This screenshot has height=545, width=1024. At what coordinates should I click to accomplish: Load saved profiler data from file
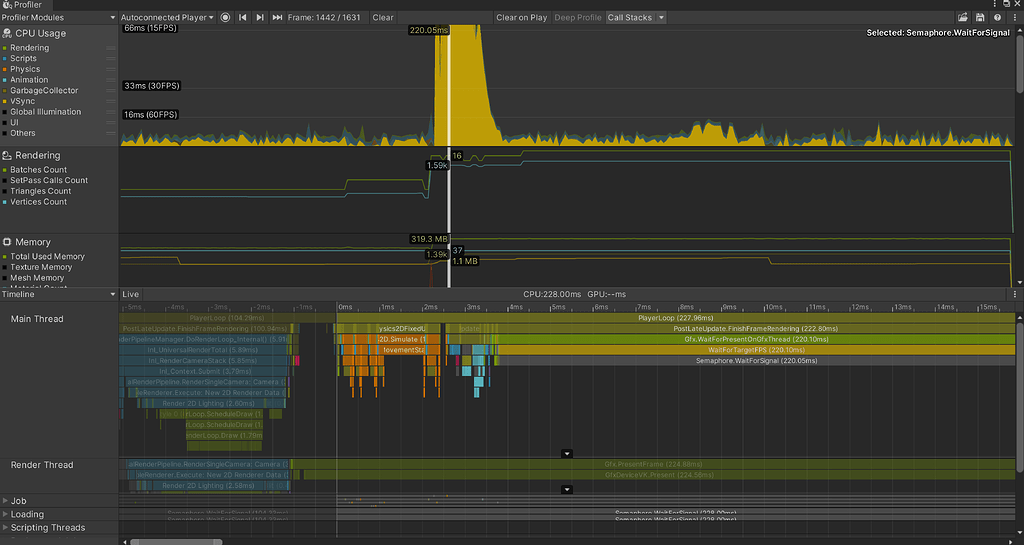tap(963, 18)
